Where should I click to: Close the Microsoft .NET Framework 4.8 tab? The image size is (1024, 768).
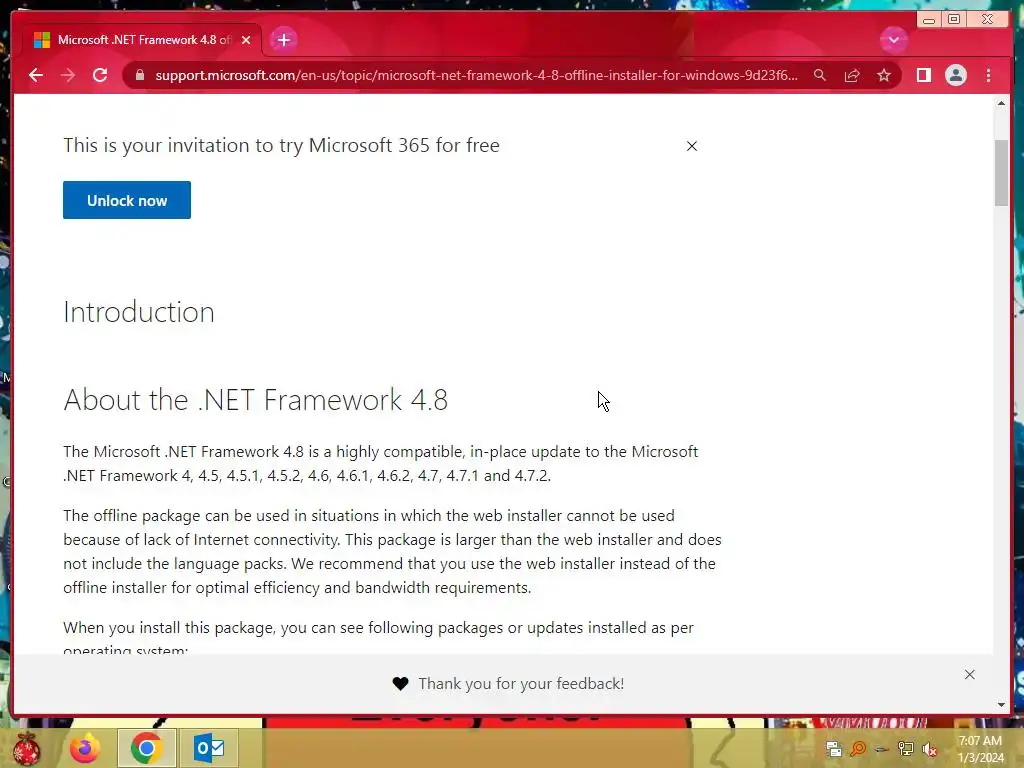246,40
